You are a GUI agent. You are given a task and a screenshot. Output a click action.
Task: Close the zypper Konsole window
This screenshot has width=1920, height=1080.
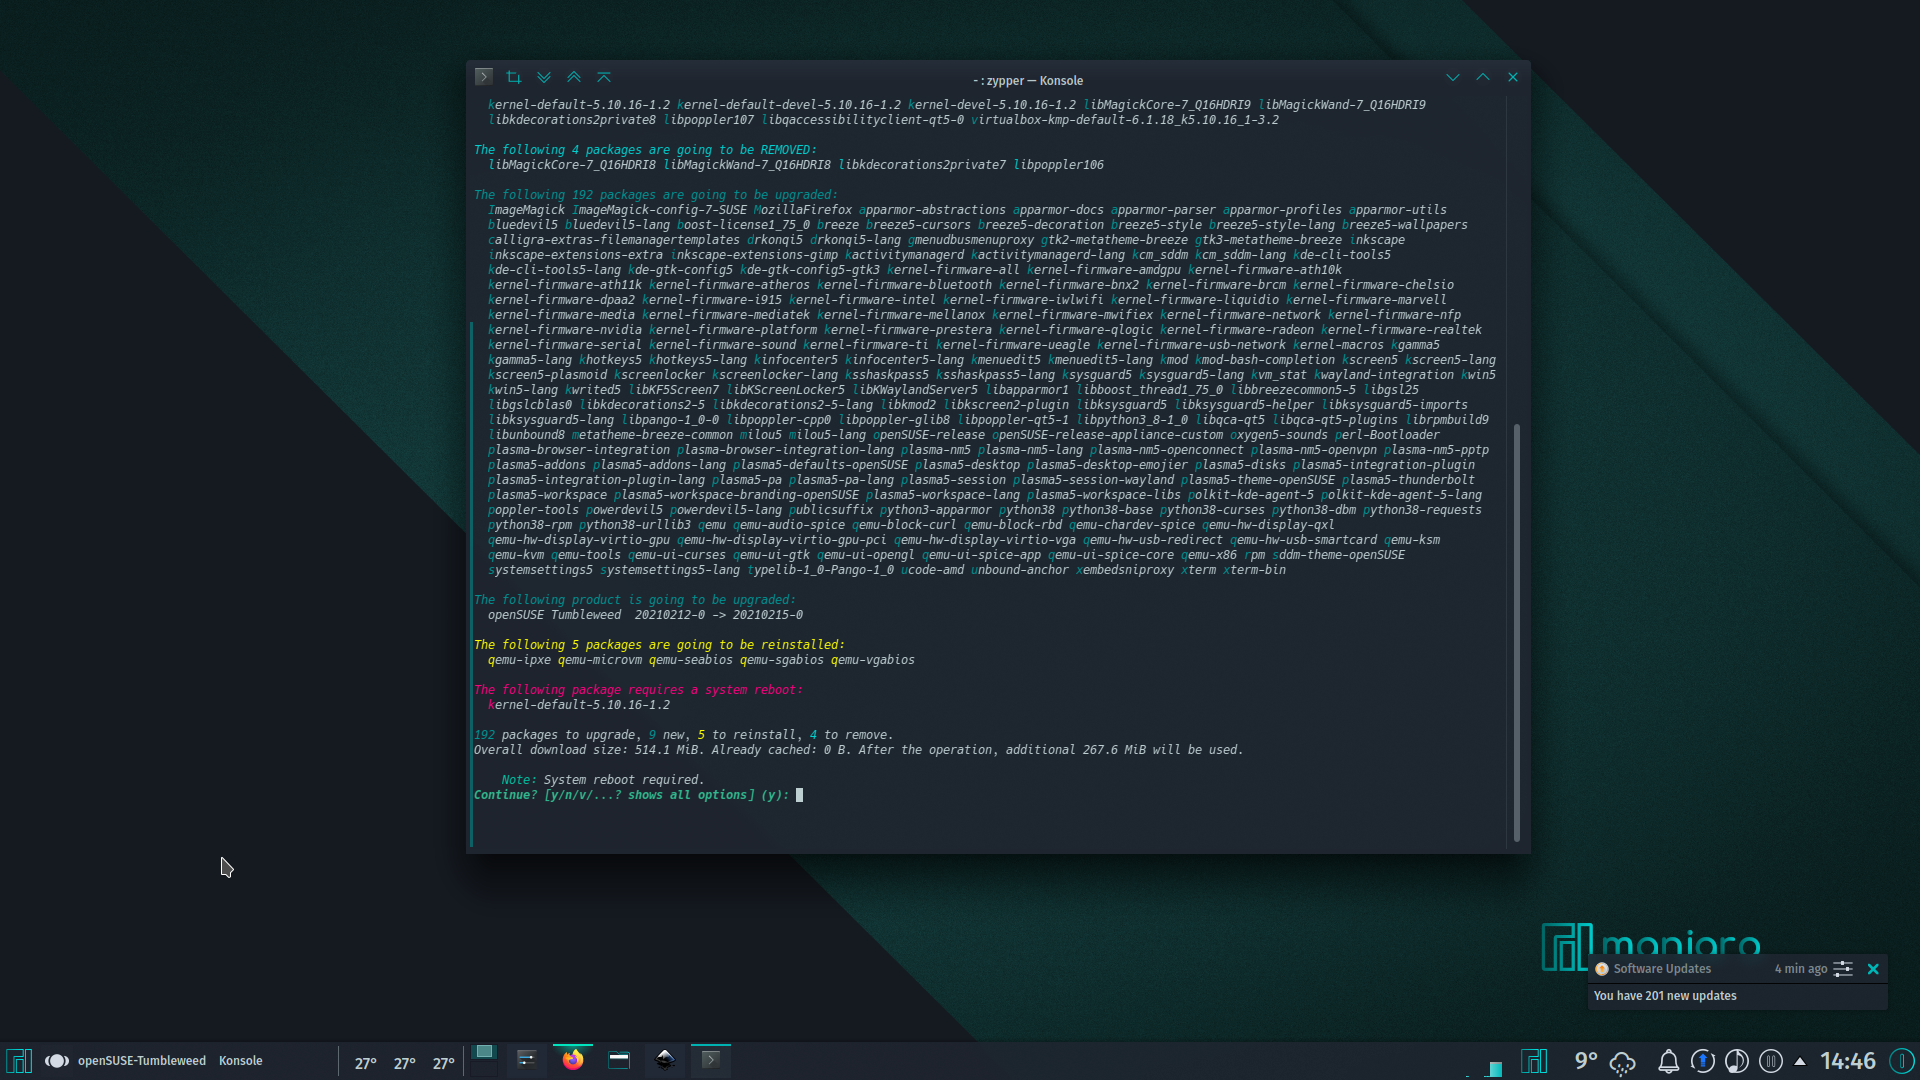click(x=1513, y=77)
